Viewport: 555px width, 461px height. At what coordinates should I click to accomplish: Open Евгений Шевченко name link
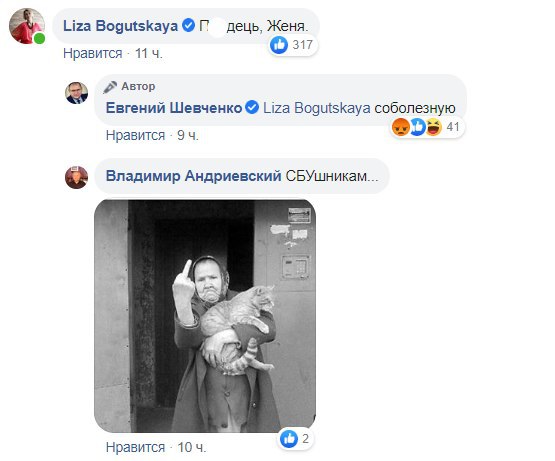click(174, 108)
